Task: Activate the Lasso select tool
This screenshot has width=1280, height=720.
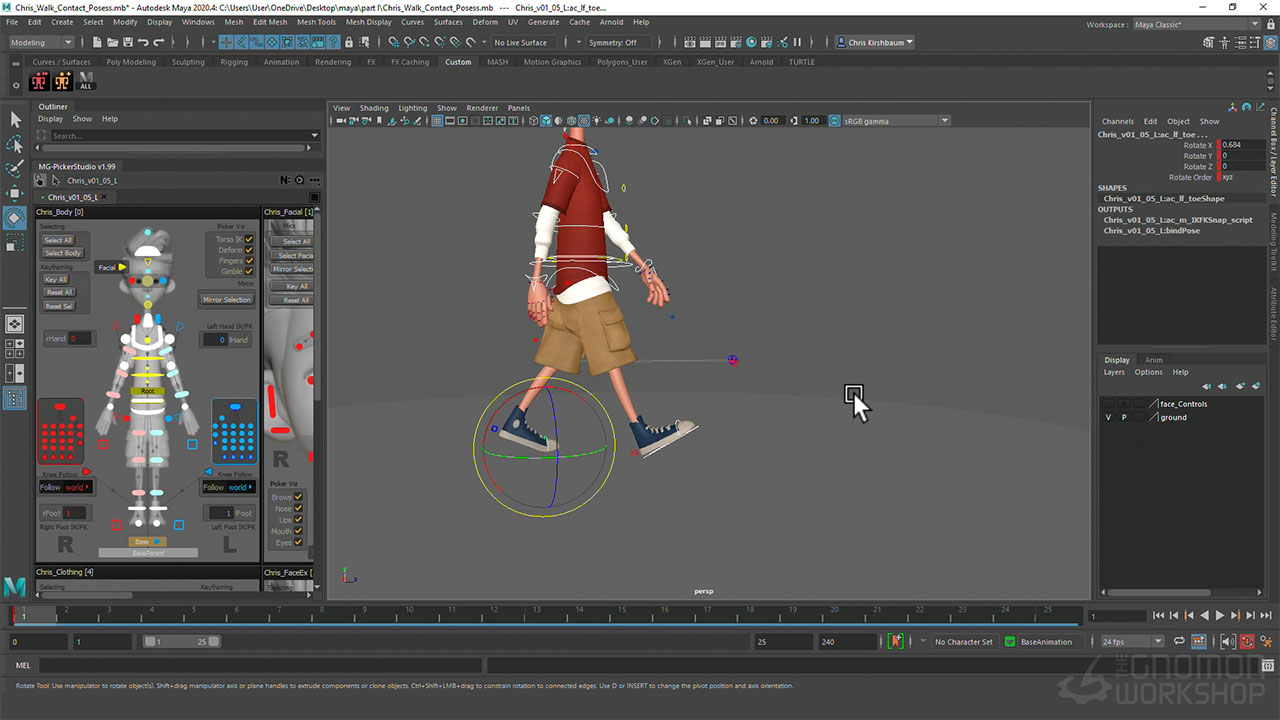Action: click(15, 144)
